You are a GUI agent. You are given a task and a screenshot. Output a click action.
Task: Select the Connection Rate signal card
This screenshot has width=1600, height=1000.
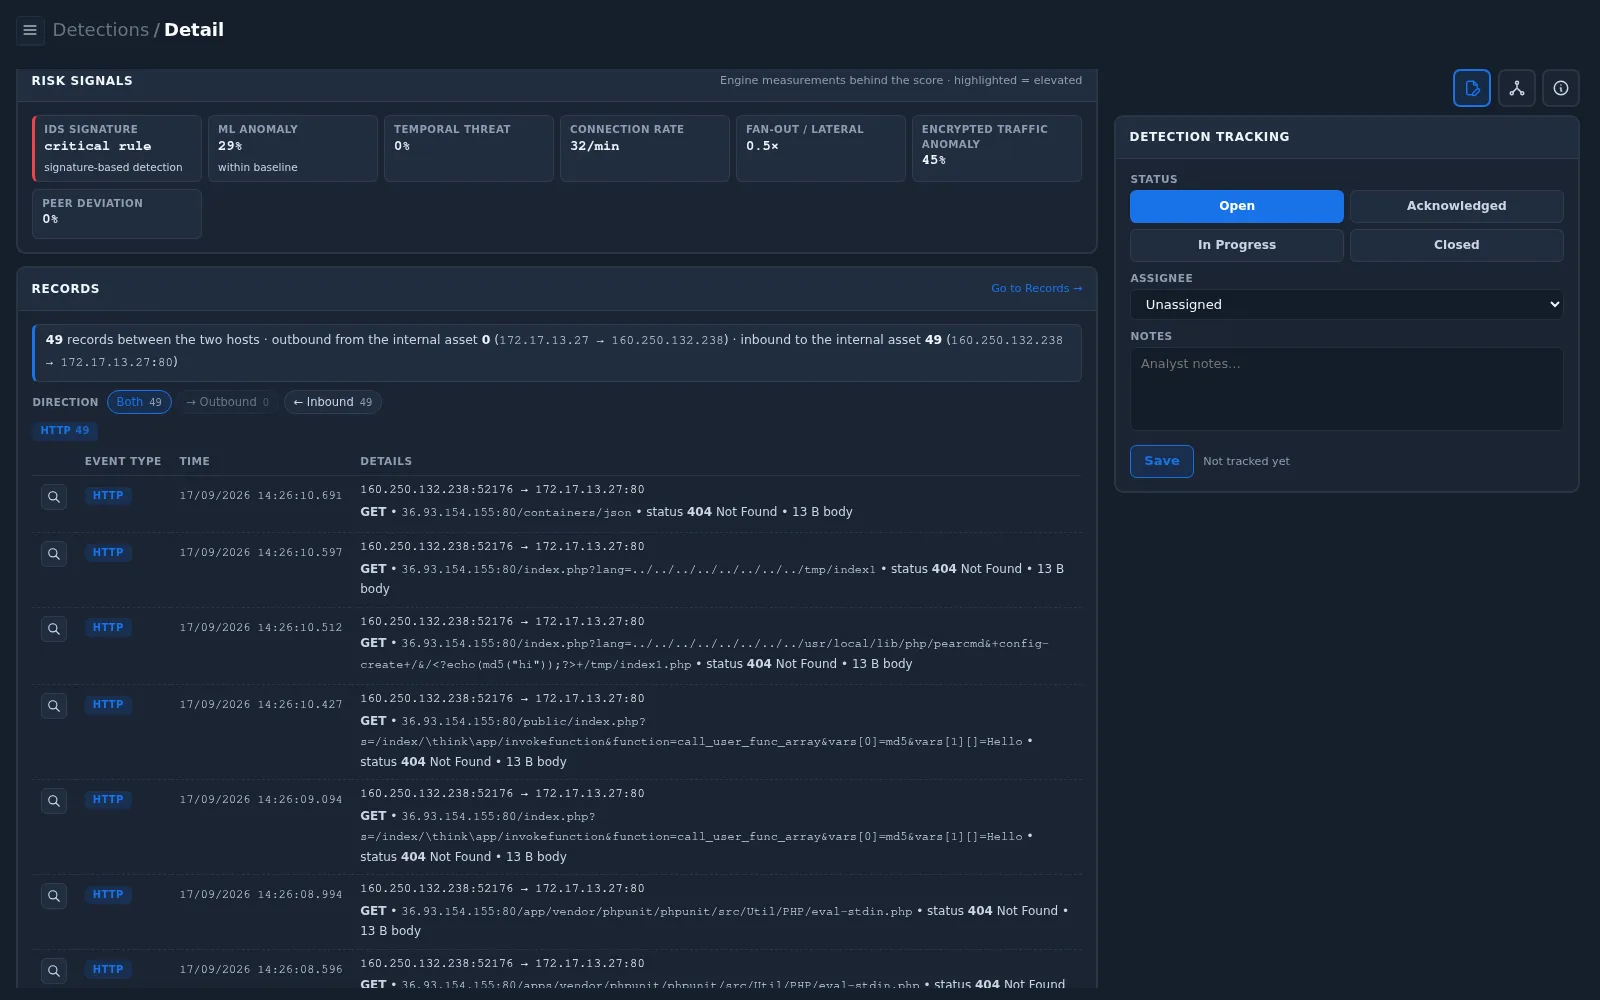[x=645, y=148]
